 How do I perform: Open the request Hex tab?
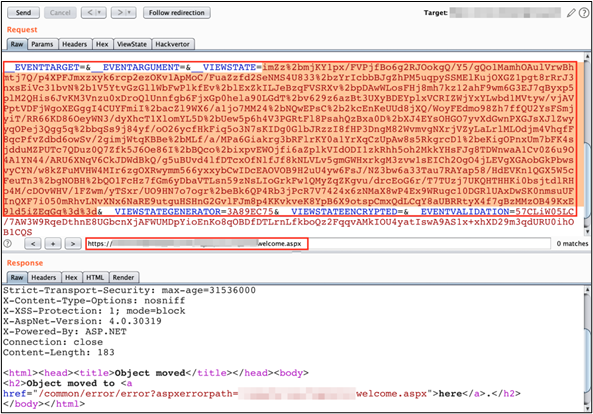pyautogui.click(x=102, y=44)
